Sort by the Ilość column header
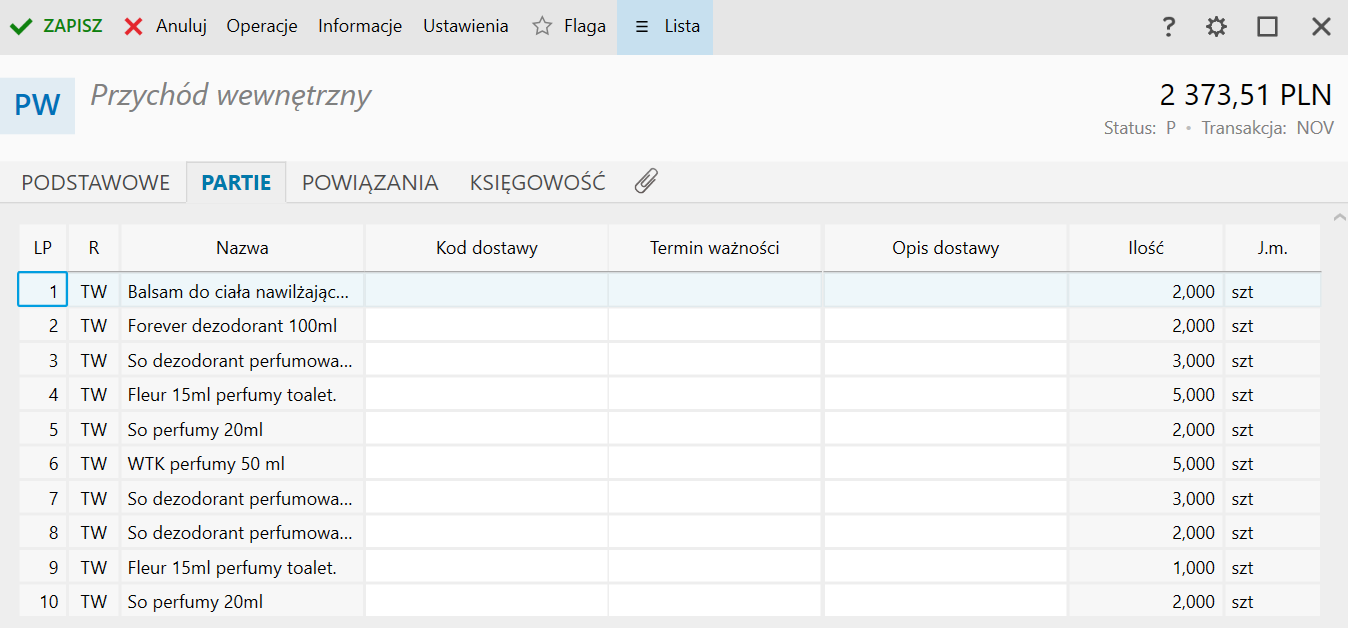 [1145, 248]
